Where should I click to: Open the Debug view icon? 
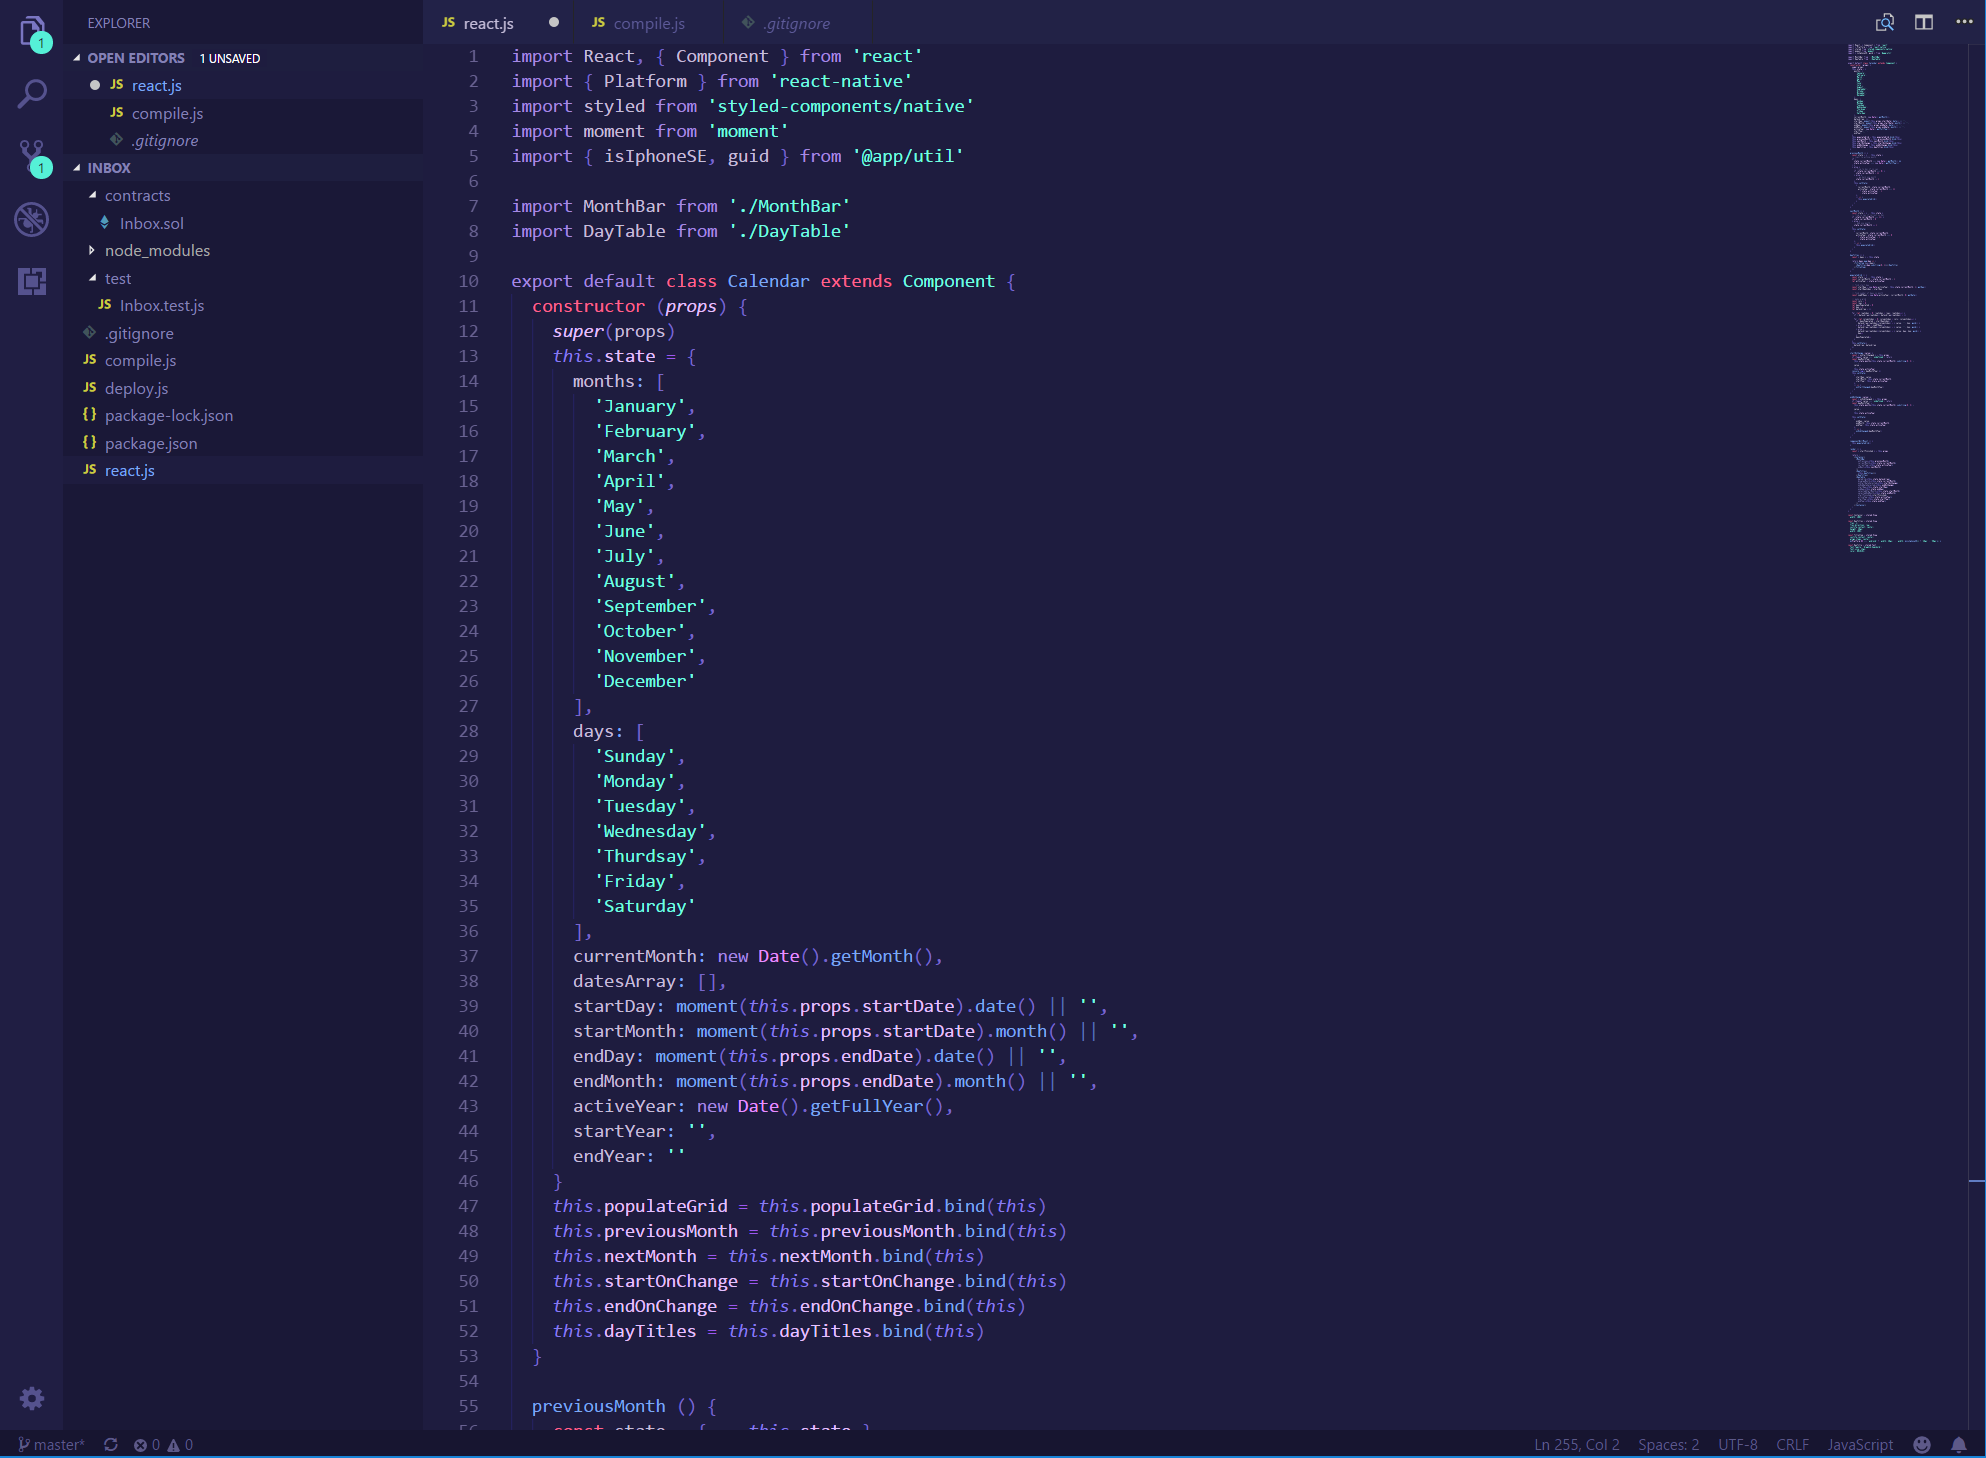pos(32,219)
